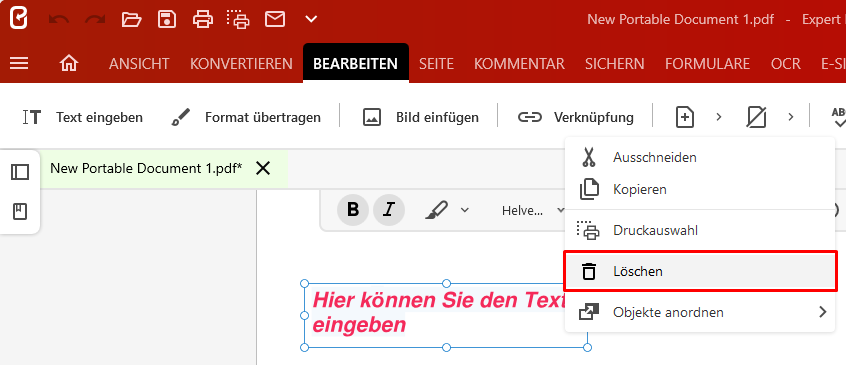846x365 pixels.
Task: Go to the Home screen icon
Action: pos(69,64)
